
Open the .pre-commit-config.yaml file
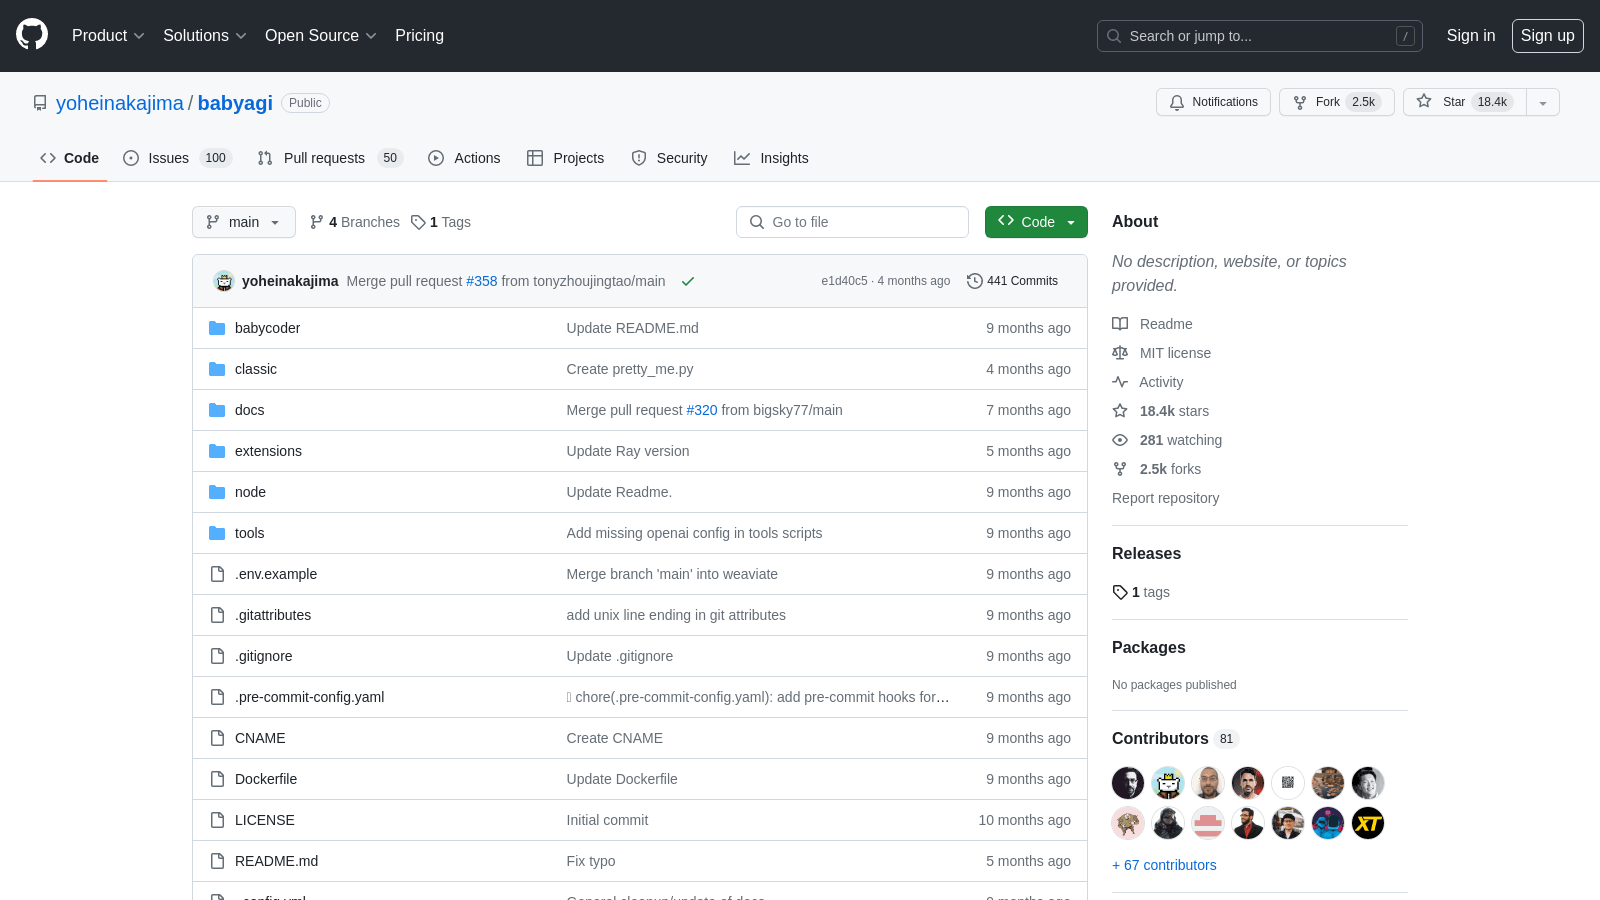tap(309, 697)
